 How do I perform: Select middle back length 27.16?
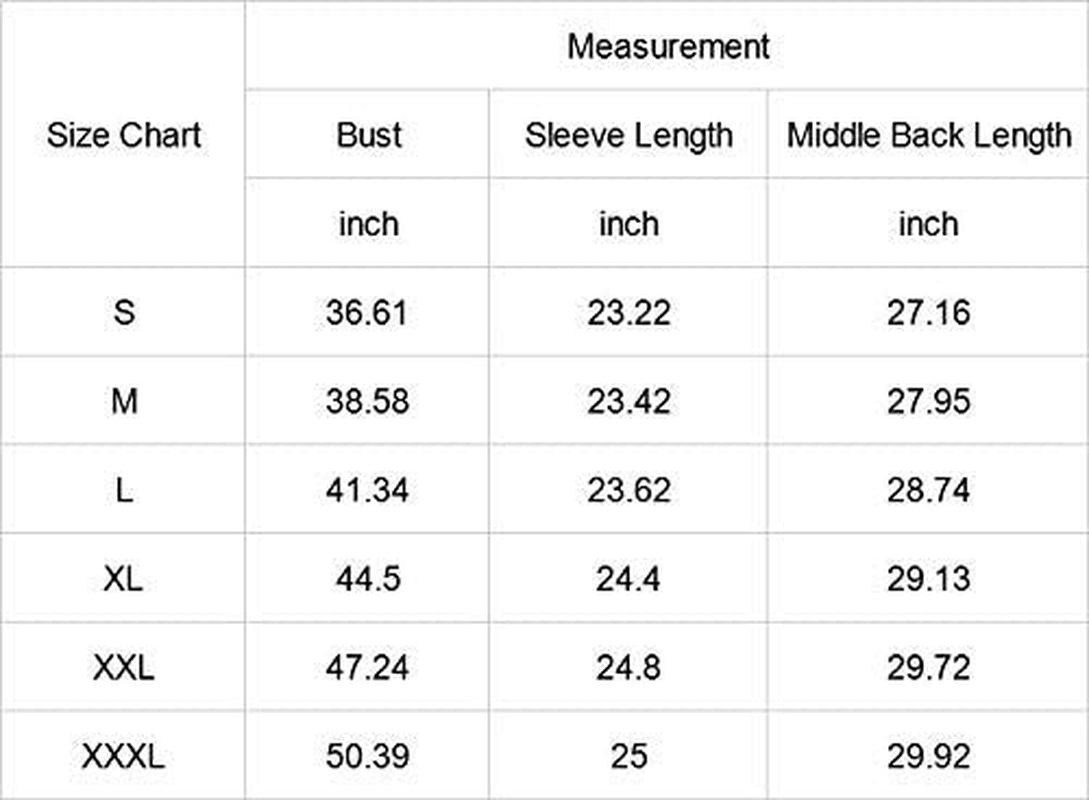point(928,313)
